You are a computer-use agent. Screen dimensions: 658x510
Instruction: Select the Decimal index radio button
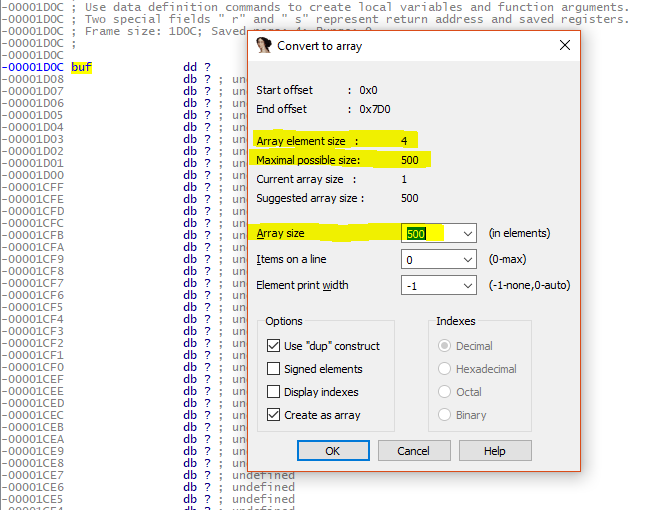(x=446, y=346)
